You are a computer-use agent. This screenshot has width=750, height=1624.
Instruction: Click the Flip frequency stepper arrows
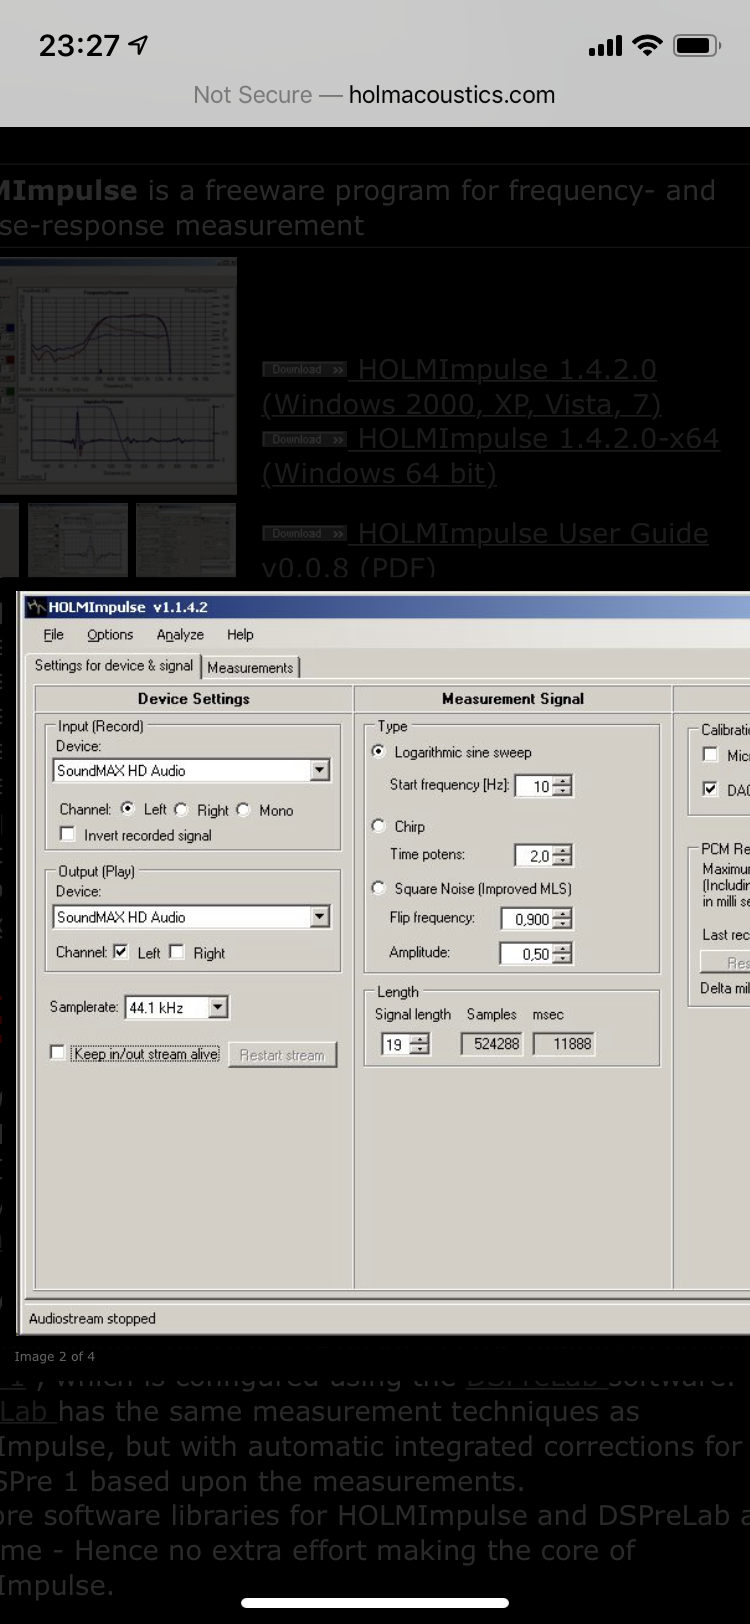coord(563,919)
